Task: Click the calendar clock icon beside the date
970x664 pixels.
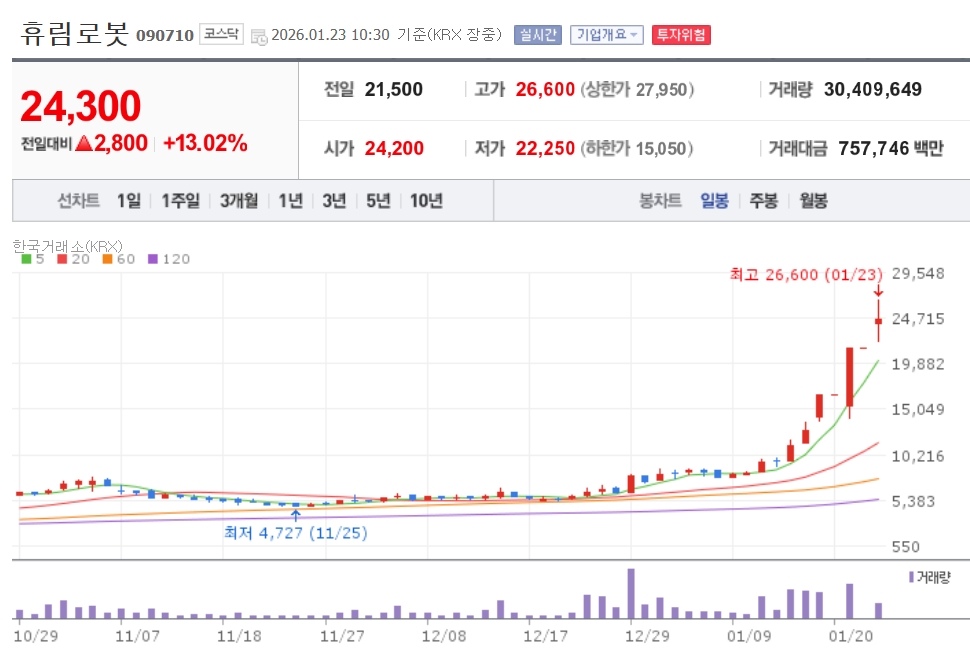Action: [x=259, y=36]
